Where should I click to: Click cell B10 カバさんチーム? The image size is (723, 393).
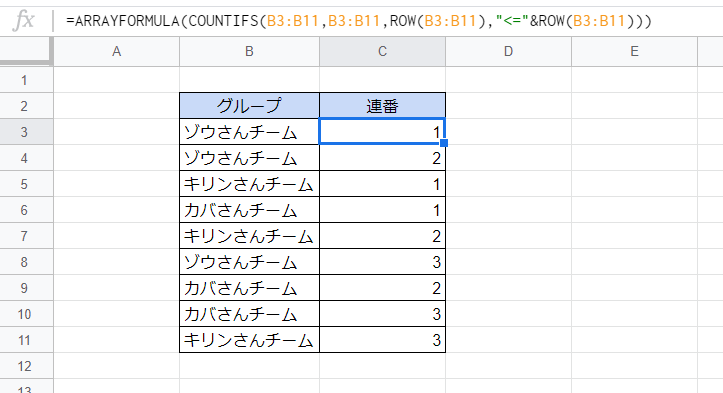point(249,314)
